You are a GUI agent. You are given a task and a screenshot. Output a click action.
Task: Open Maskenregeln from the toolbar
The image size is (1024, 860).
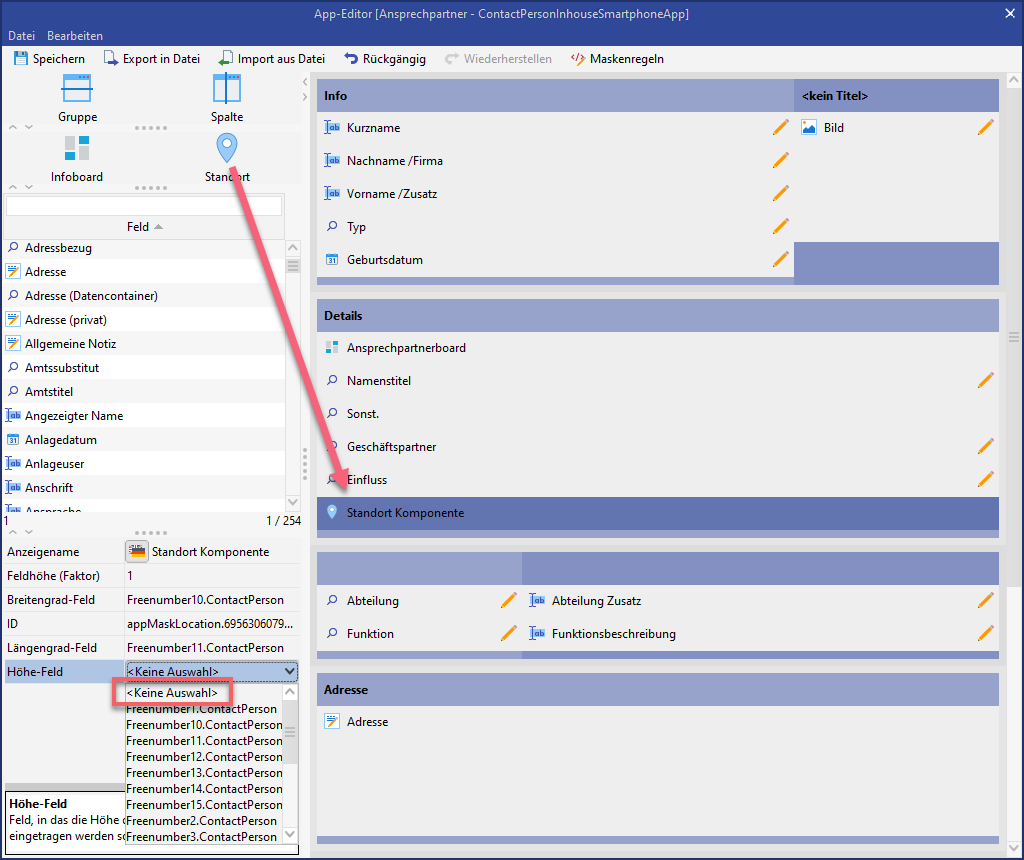click(617, 59)
